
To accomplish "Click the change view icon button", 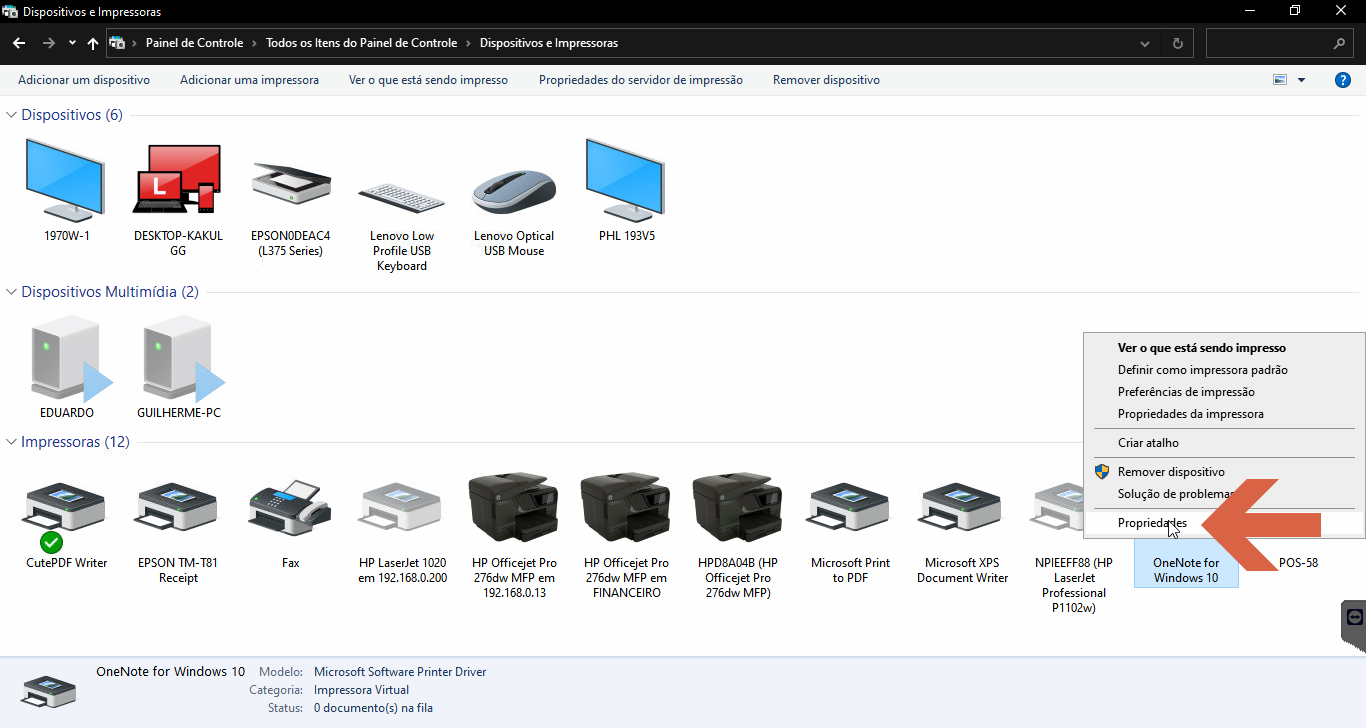I will coord(1280,80).
